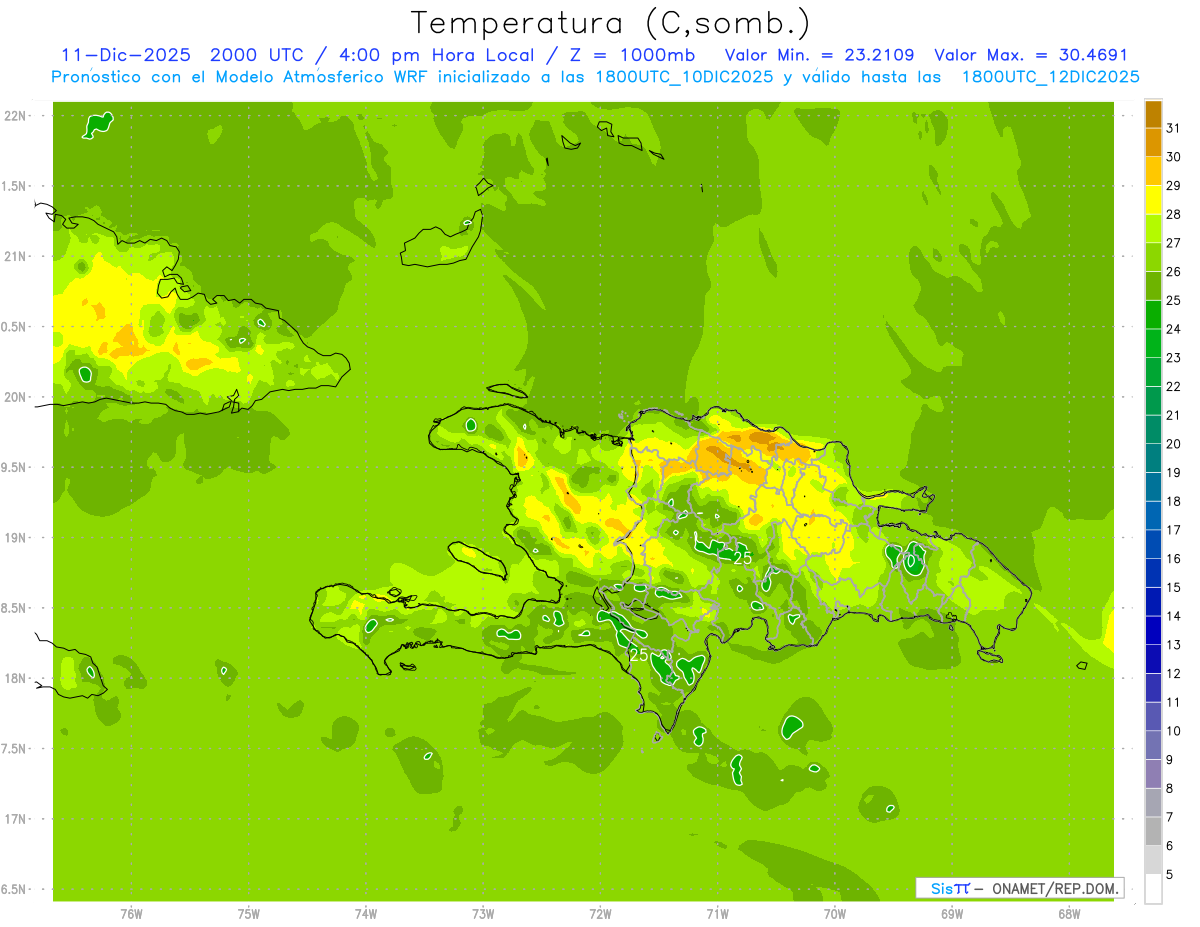Select the dark orange above-31 swatch on the color scale
This screenshot has width=1200, height=927.
point(1153,114)
